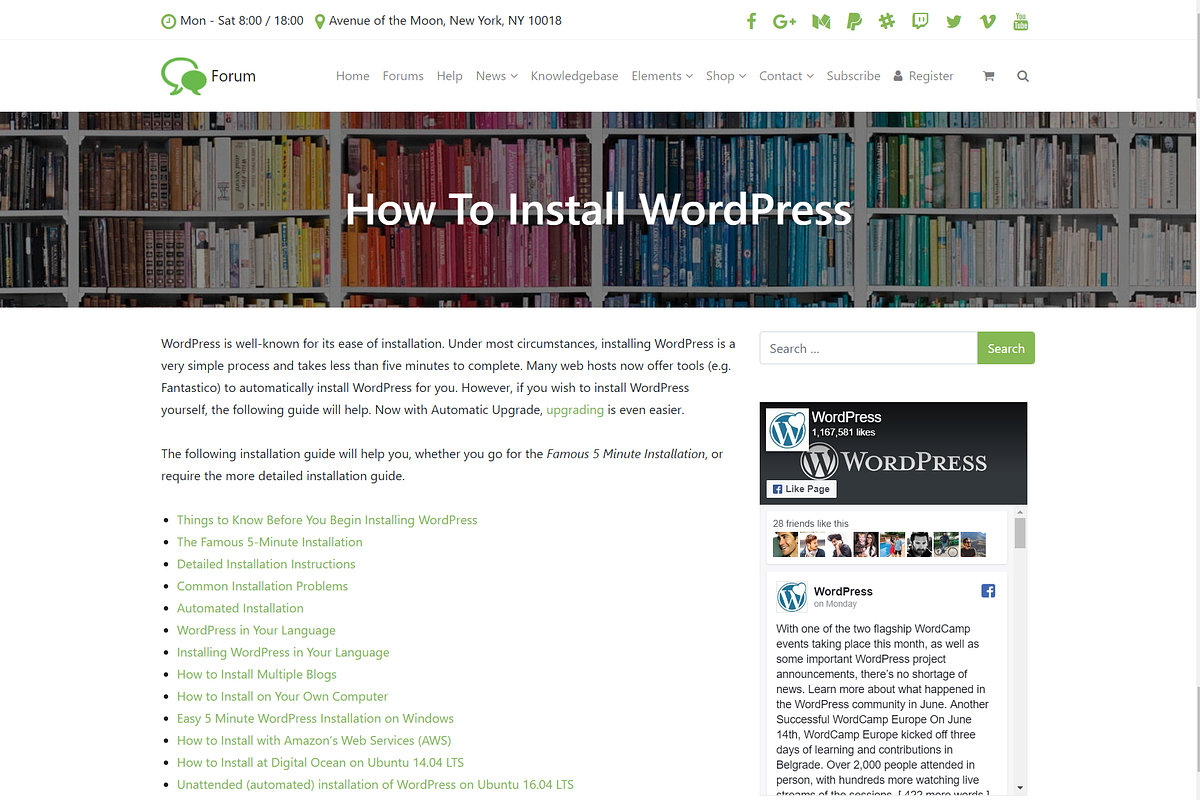Click the '1,167,581 likes' count
This screenshot has width=1200, height=800.
(x=844, y=432)
